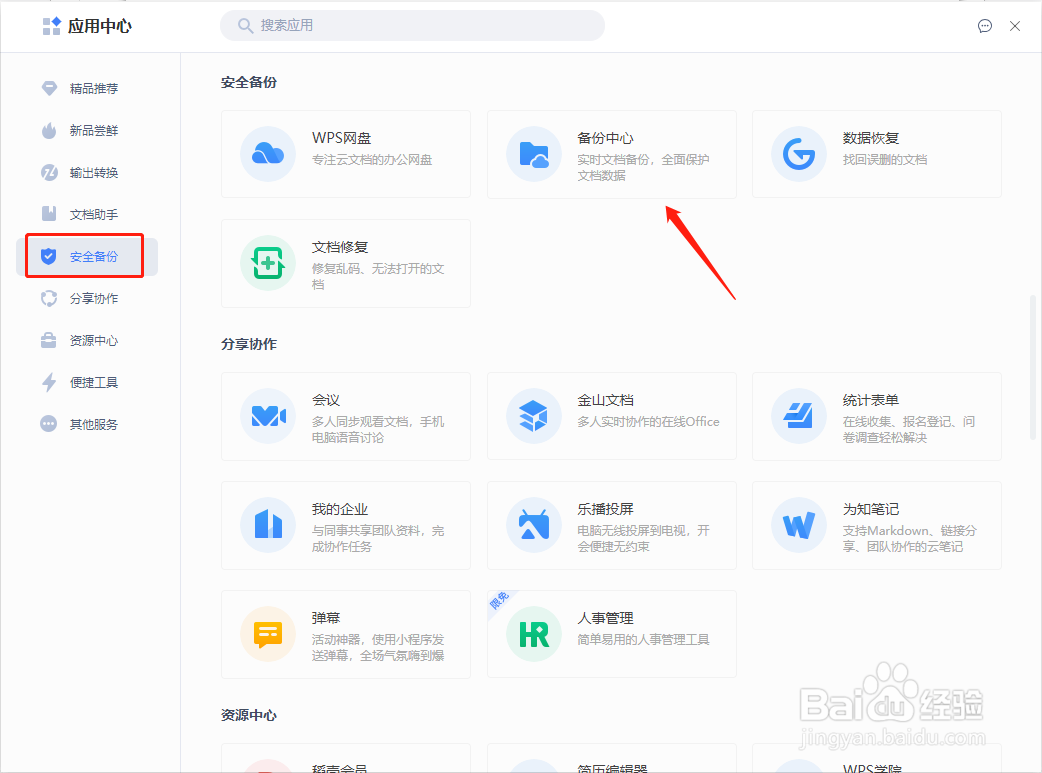Open the 其他服务 sidebar label
Screen dimensions: 1042x773
(x=94, y=424)
